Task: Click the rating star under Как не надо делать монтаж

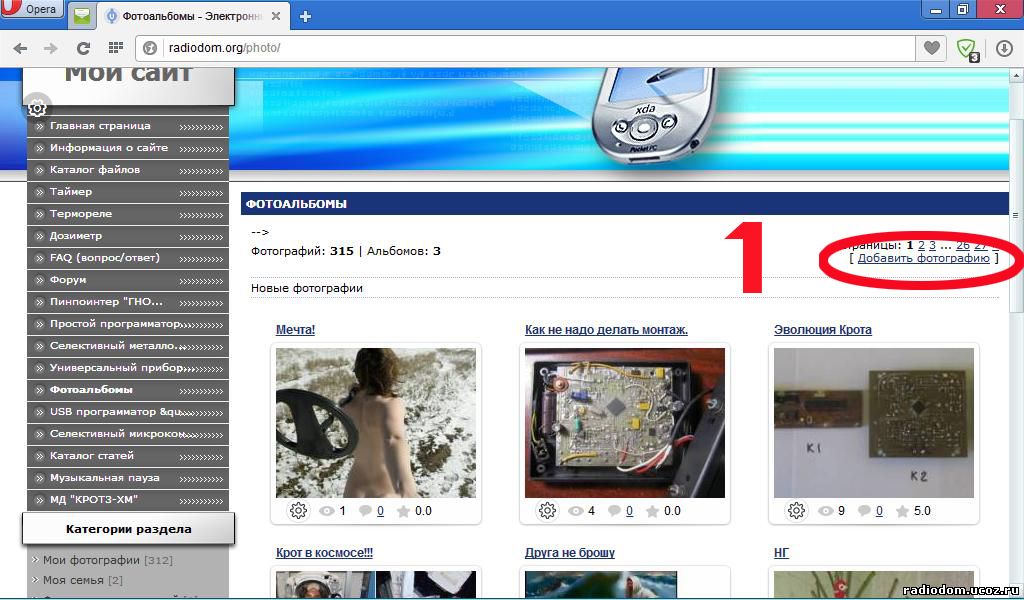Action: pos(652,511)
